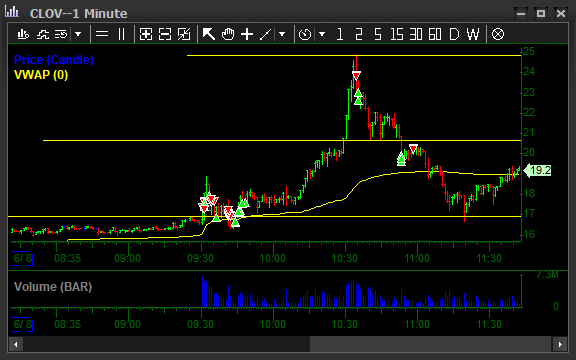Select the horizontal line drawing tool
576x360 pixels.
click(x=102, y=34)
